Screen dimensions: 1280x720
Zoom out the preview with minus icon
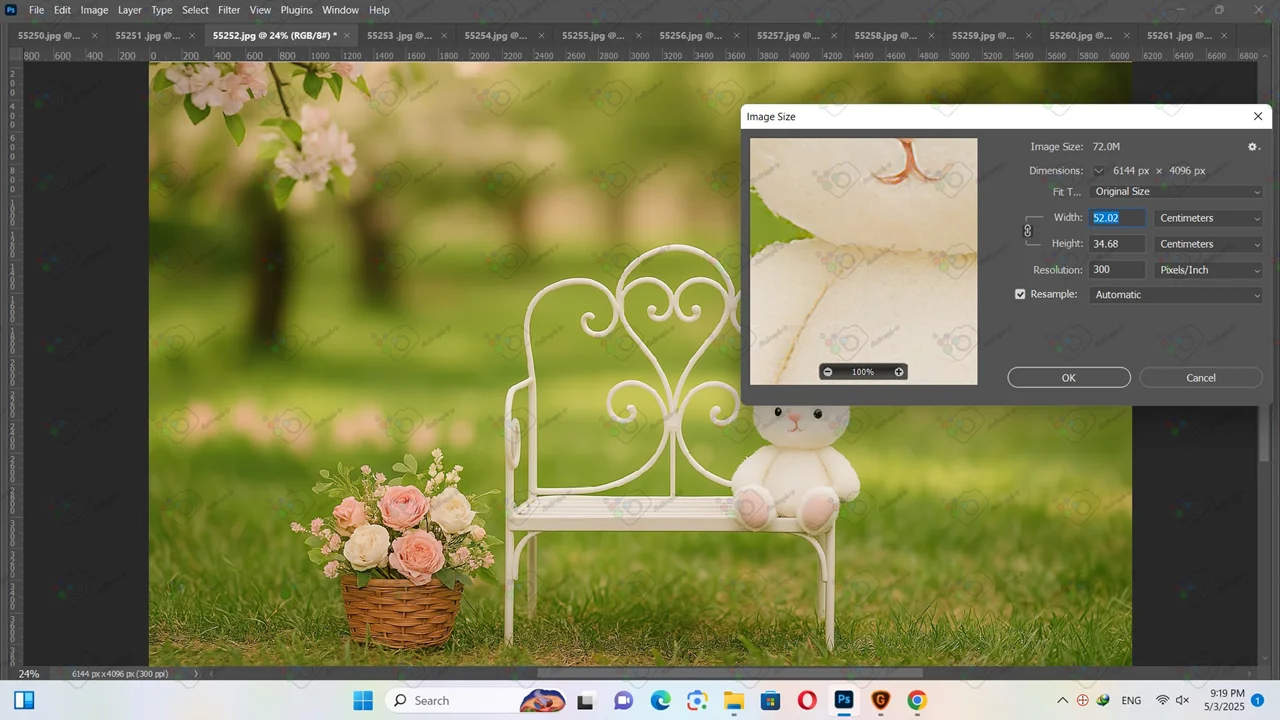(828, 372)
